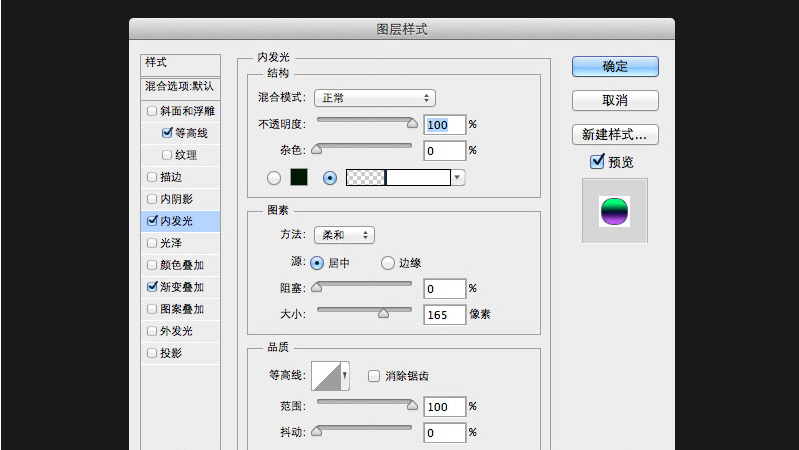This screenshot has width=799, height=450.
Task: Open the 渐变叠加 style page
Action: pyautogui.click(x=182, y=287)
